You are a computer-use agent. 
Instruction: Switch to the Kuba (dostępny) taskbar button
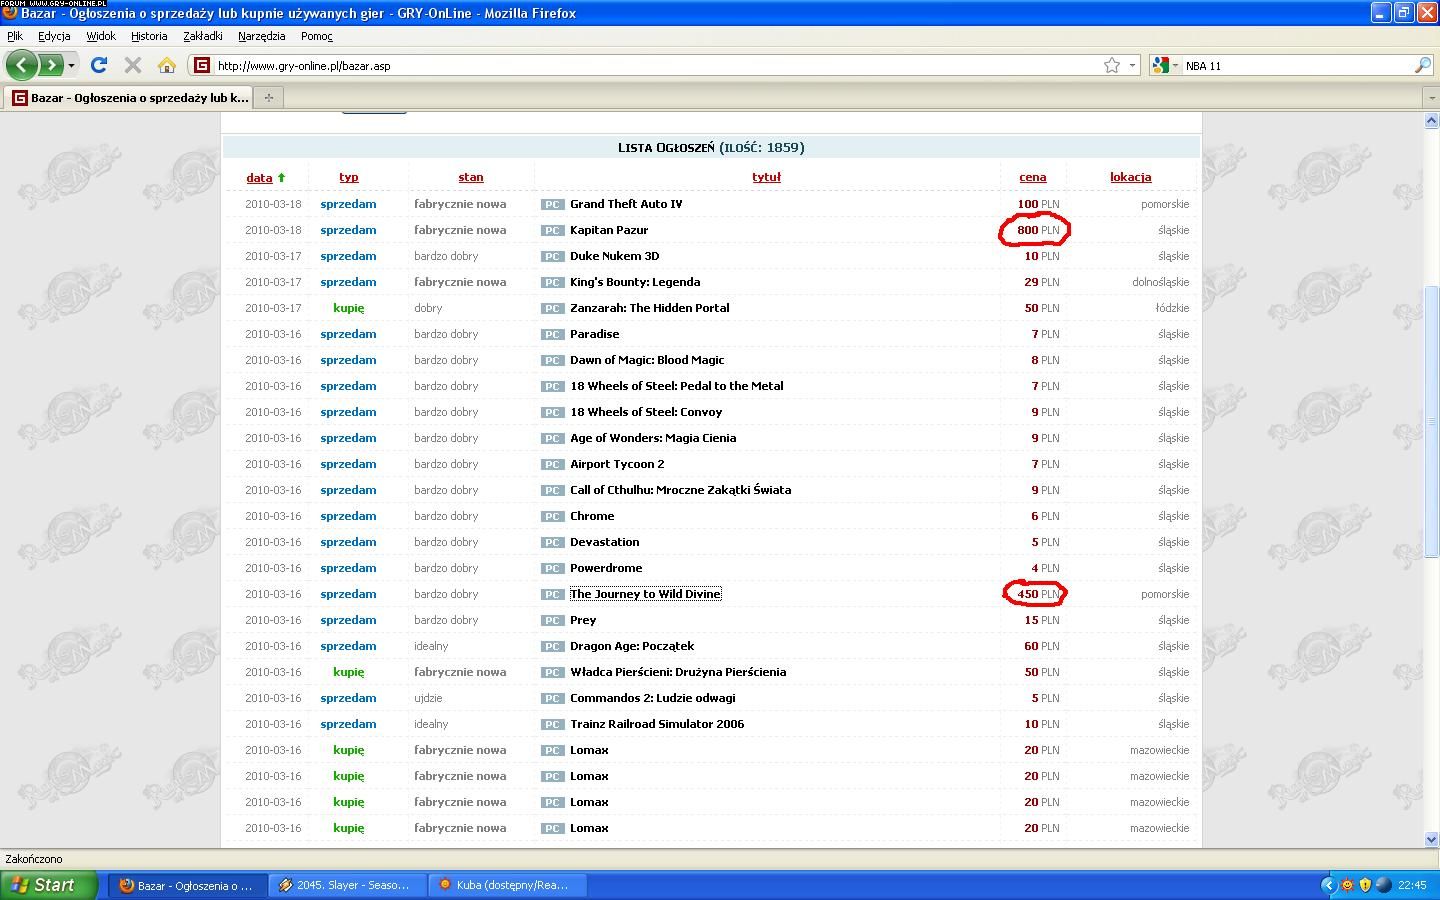pyautogui.click(x=507, y=885)
